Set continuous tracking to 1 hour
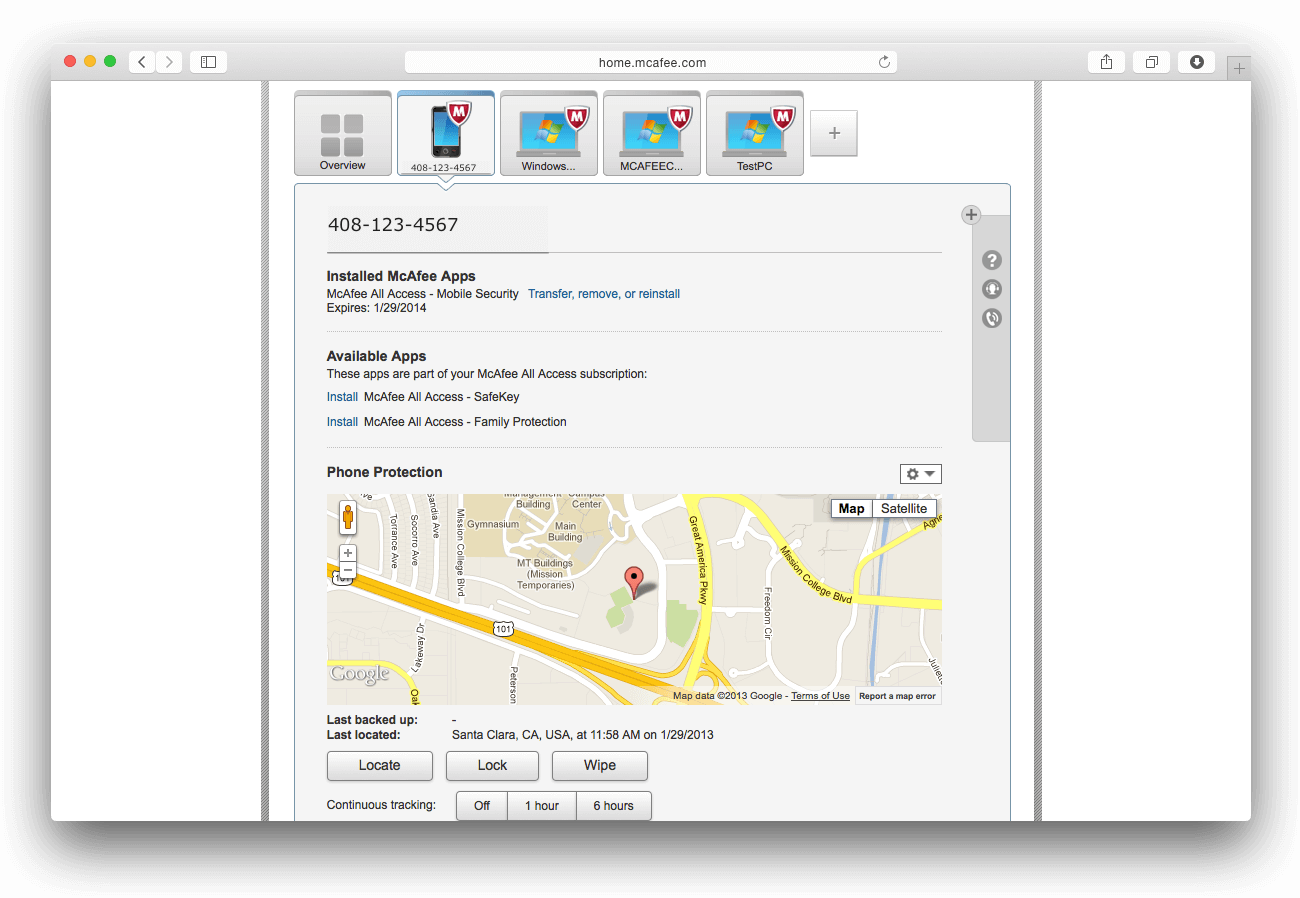 (x=542, y=806)
